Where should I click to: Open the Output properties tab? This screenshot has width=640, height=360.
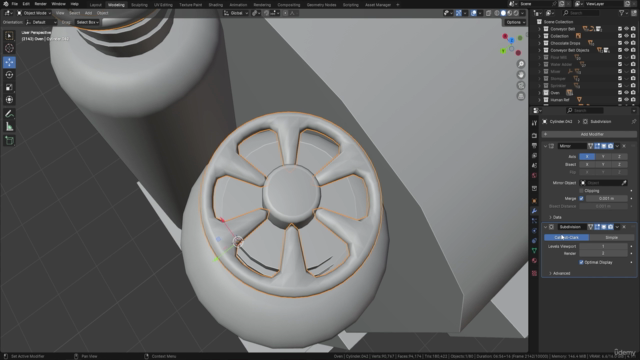(x=534, y=145)
